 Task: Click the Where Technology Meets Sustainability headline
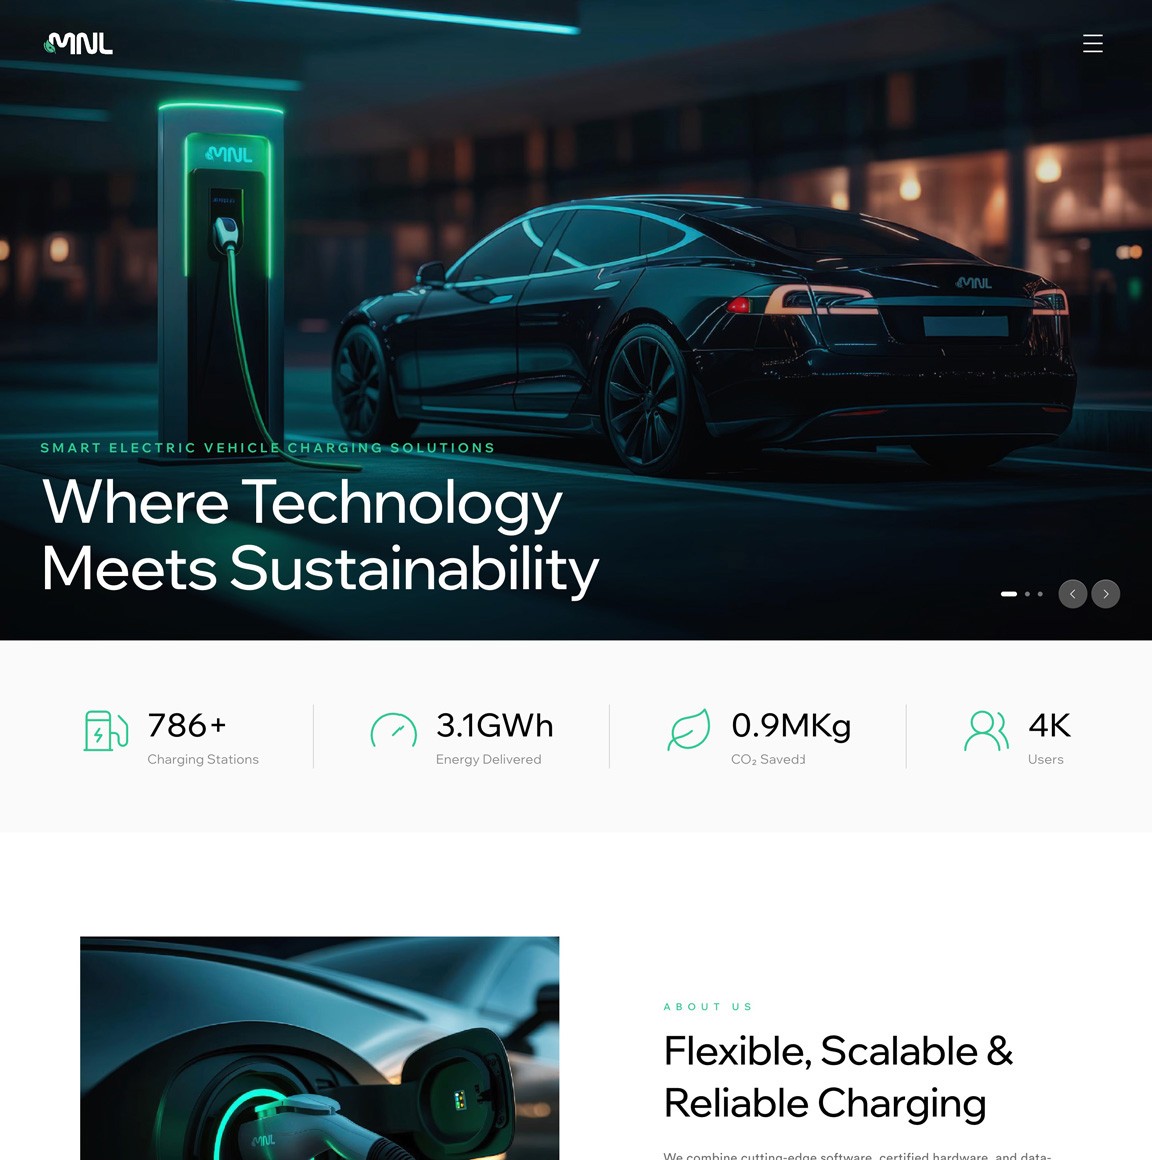(x=320, y=535)
